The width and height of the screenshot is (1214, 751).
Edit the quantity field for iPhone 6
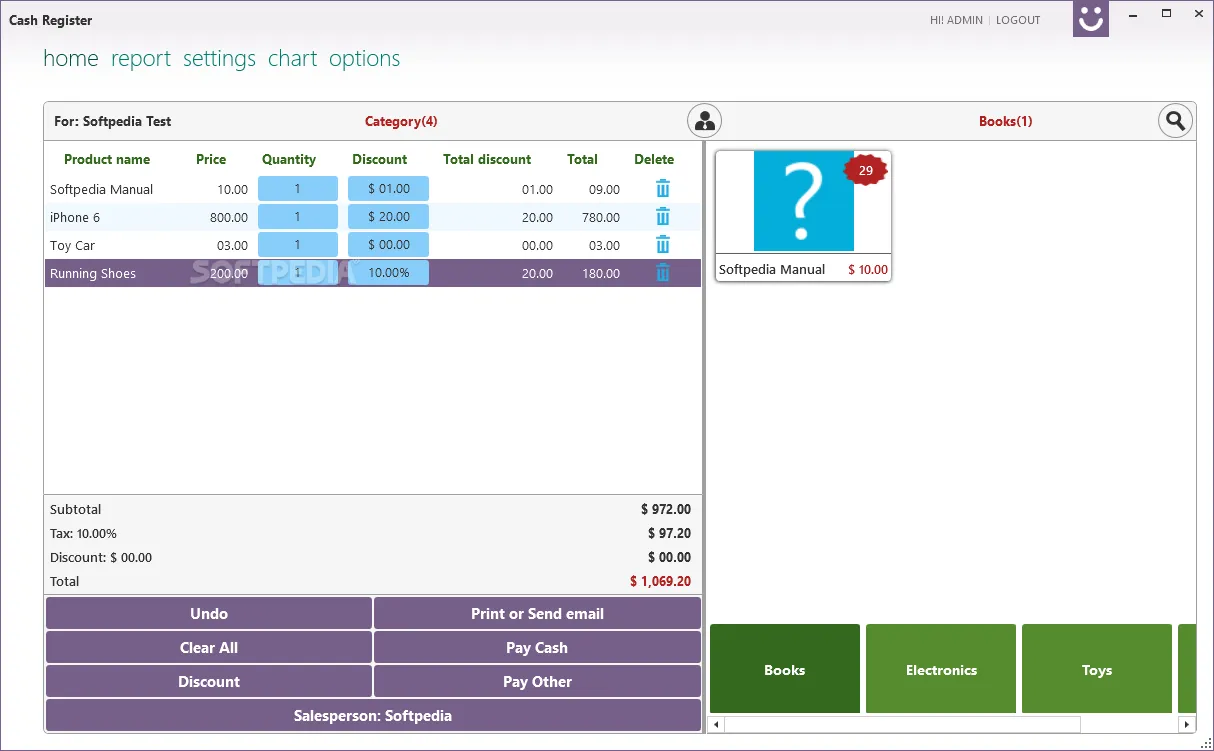pos(297,216)
